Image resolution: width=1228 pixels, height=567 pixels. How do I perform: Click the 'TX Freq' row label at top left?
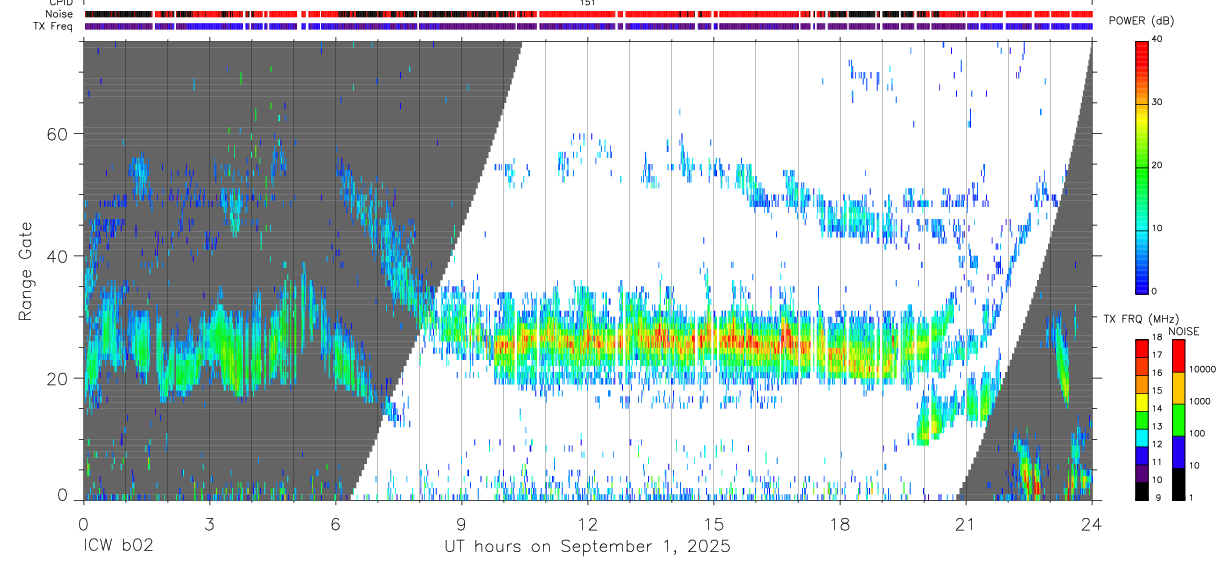click(54, 26)
